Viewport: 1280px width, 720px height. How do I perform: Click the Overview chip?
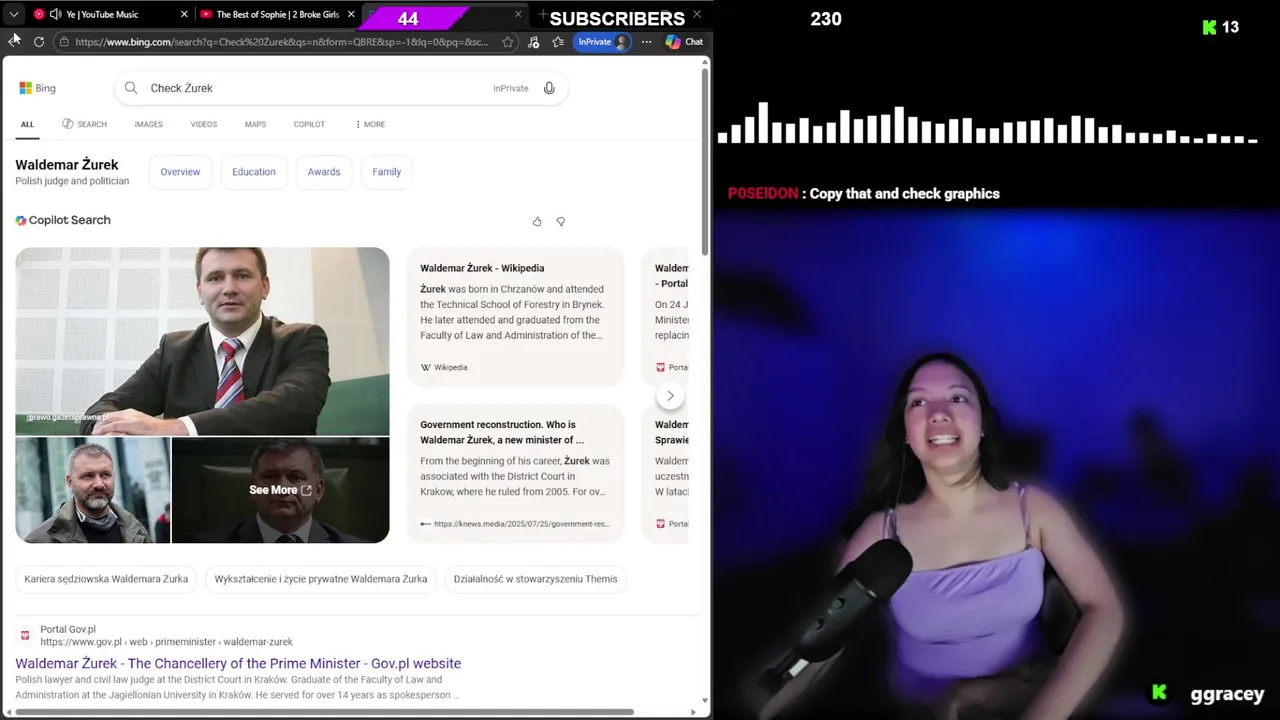point(180,172)
